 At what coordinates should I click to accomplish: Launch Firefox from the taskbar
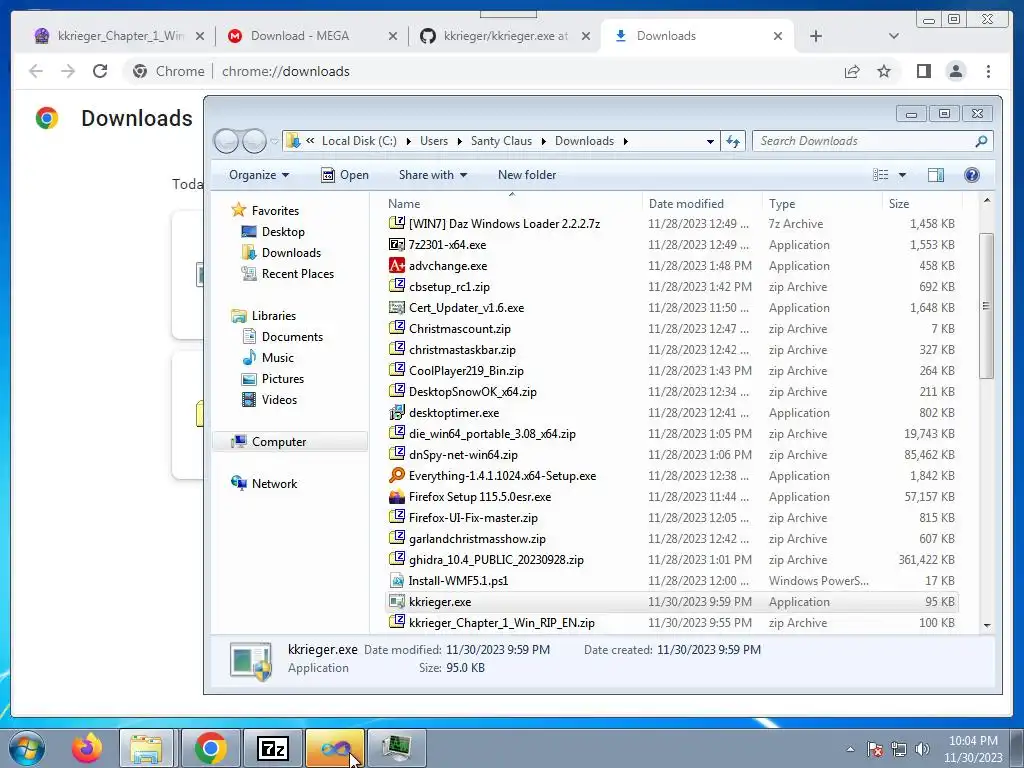87,748
